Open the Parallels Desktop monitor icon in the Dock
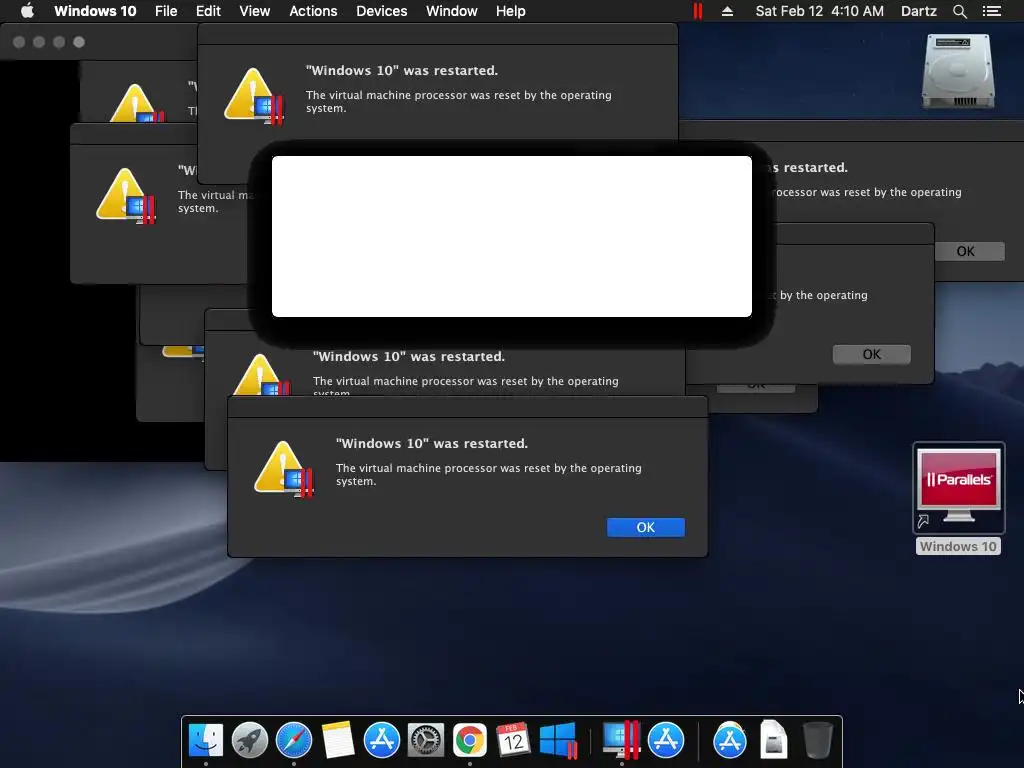1024x768 pixels. pos(621,740)
